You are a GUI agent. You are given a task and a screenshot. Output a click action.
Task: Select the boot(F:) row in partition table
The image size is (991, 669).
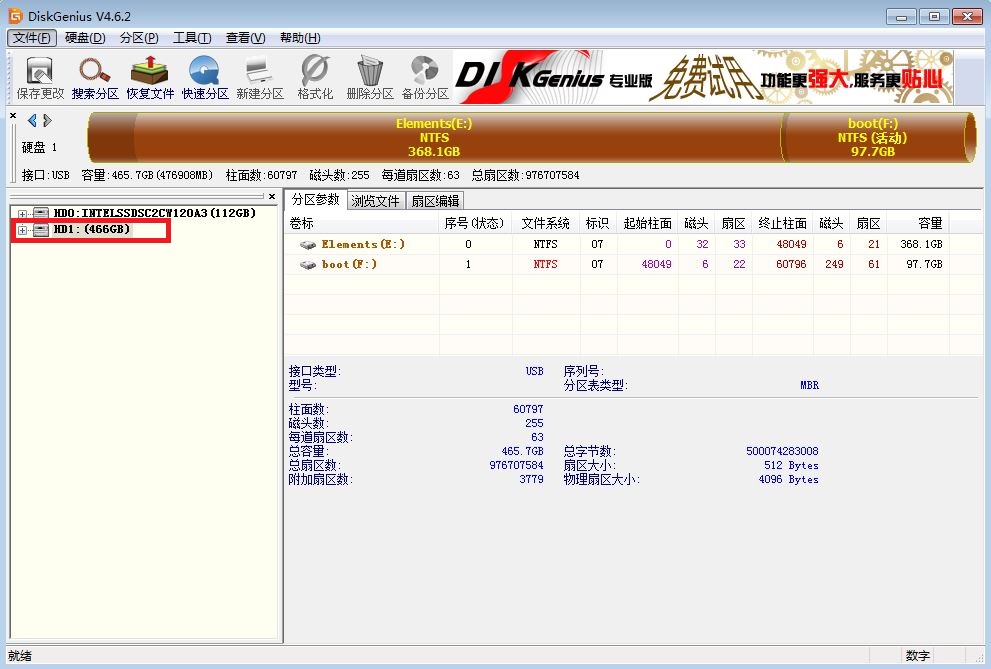click(349, 265)
